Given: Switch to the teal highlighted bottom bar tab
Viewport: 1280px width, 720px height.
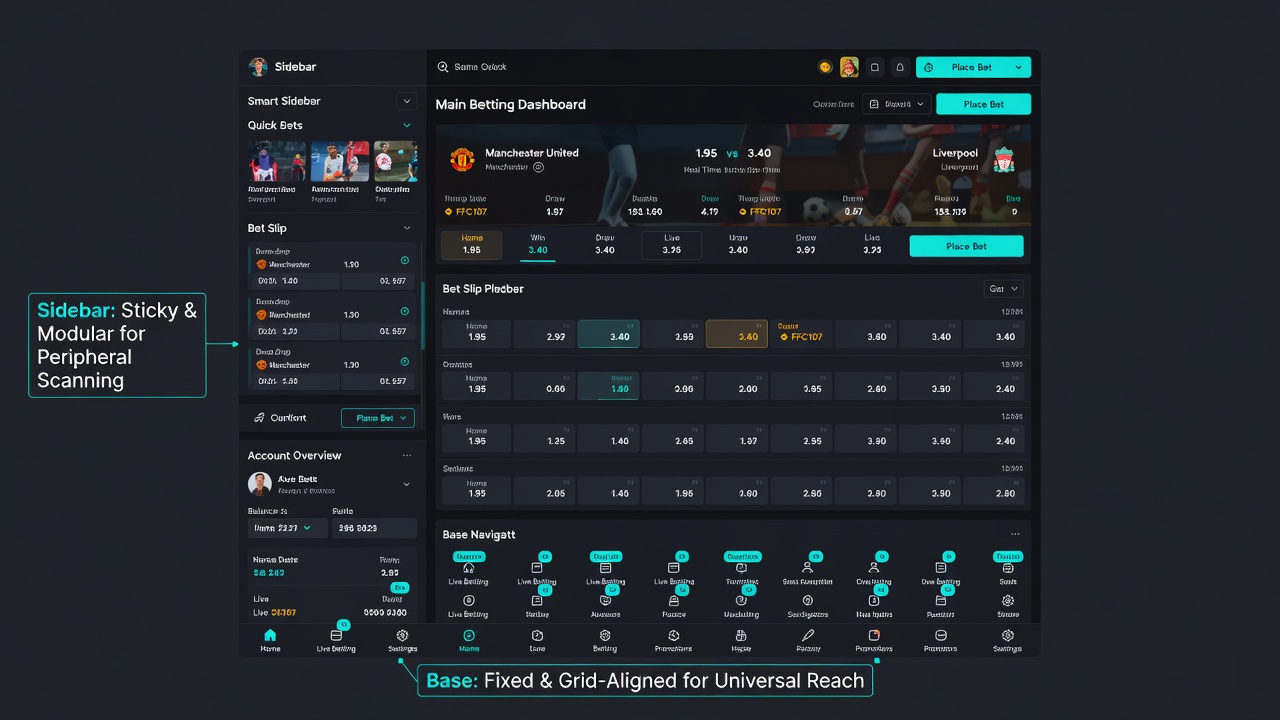Looking at the screenshot, I should tap(469, 640).
